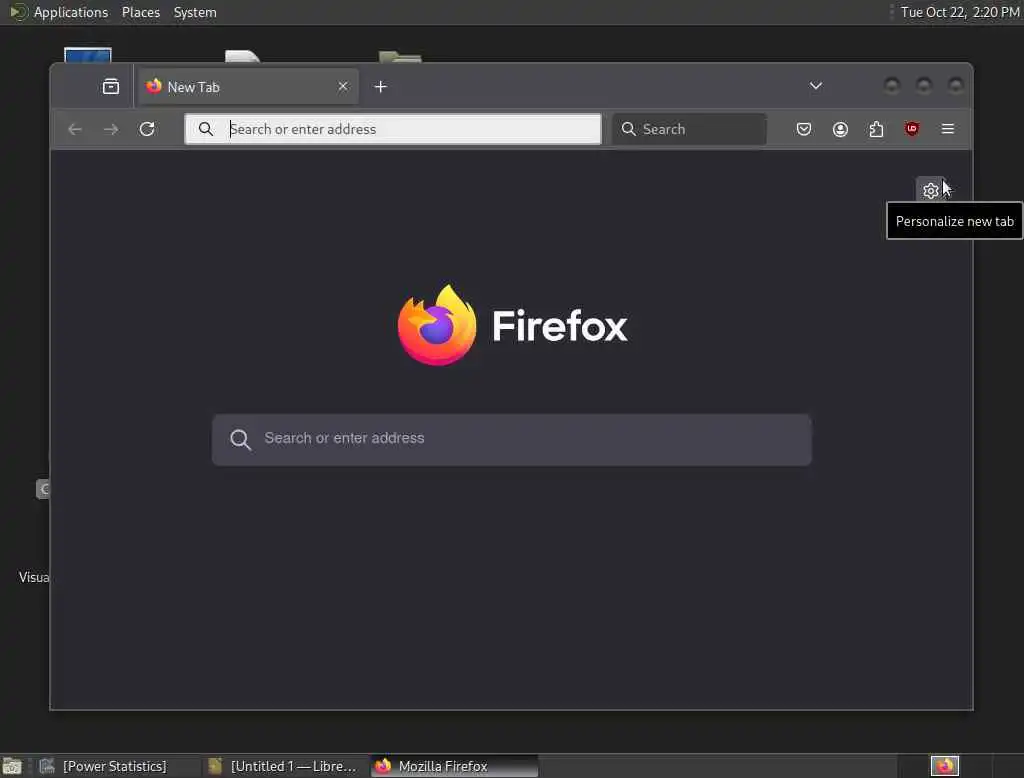The height and width of the screenshot is (778, 1024).
Task: Open the Firefox hamburger application menu
Action: [x=948, y=129]
